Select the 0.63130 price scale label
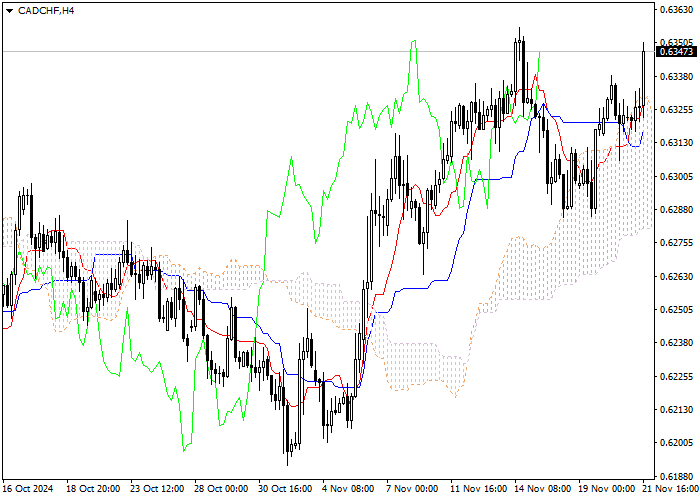 [x=676, y=143]
